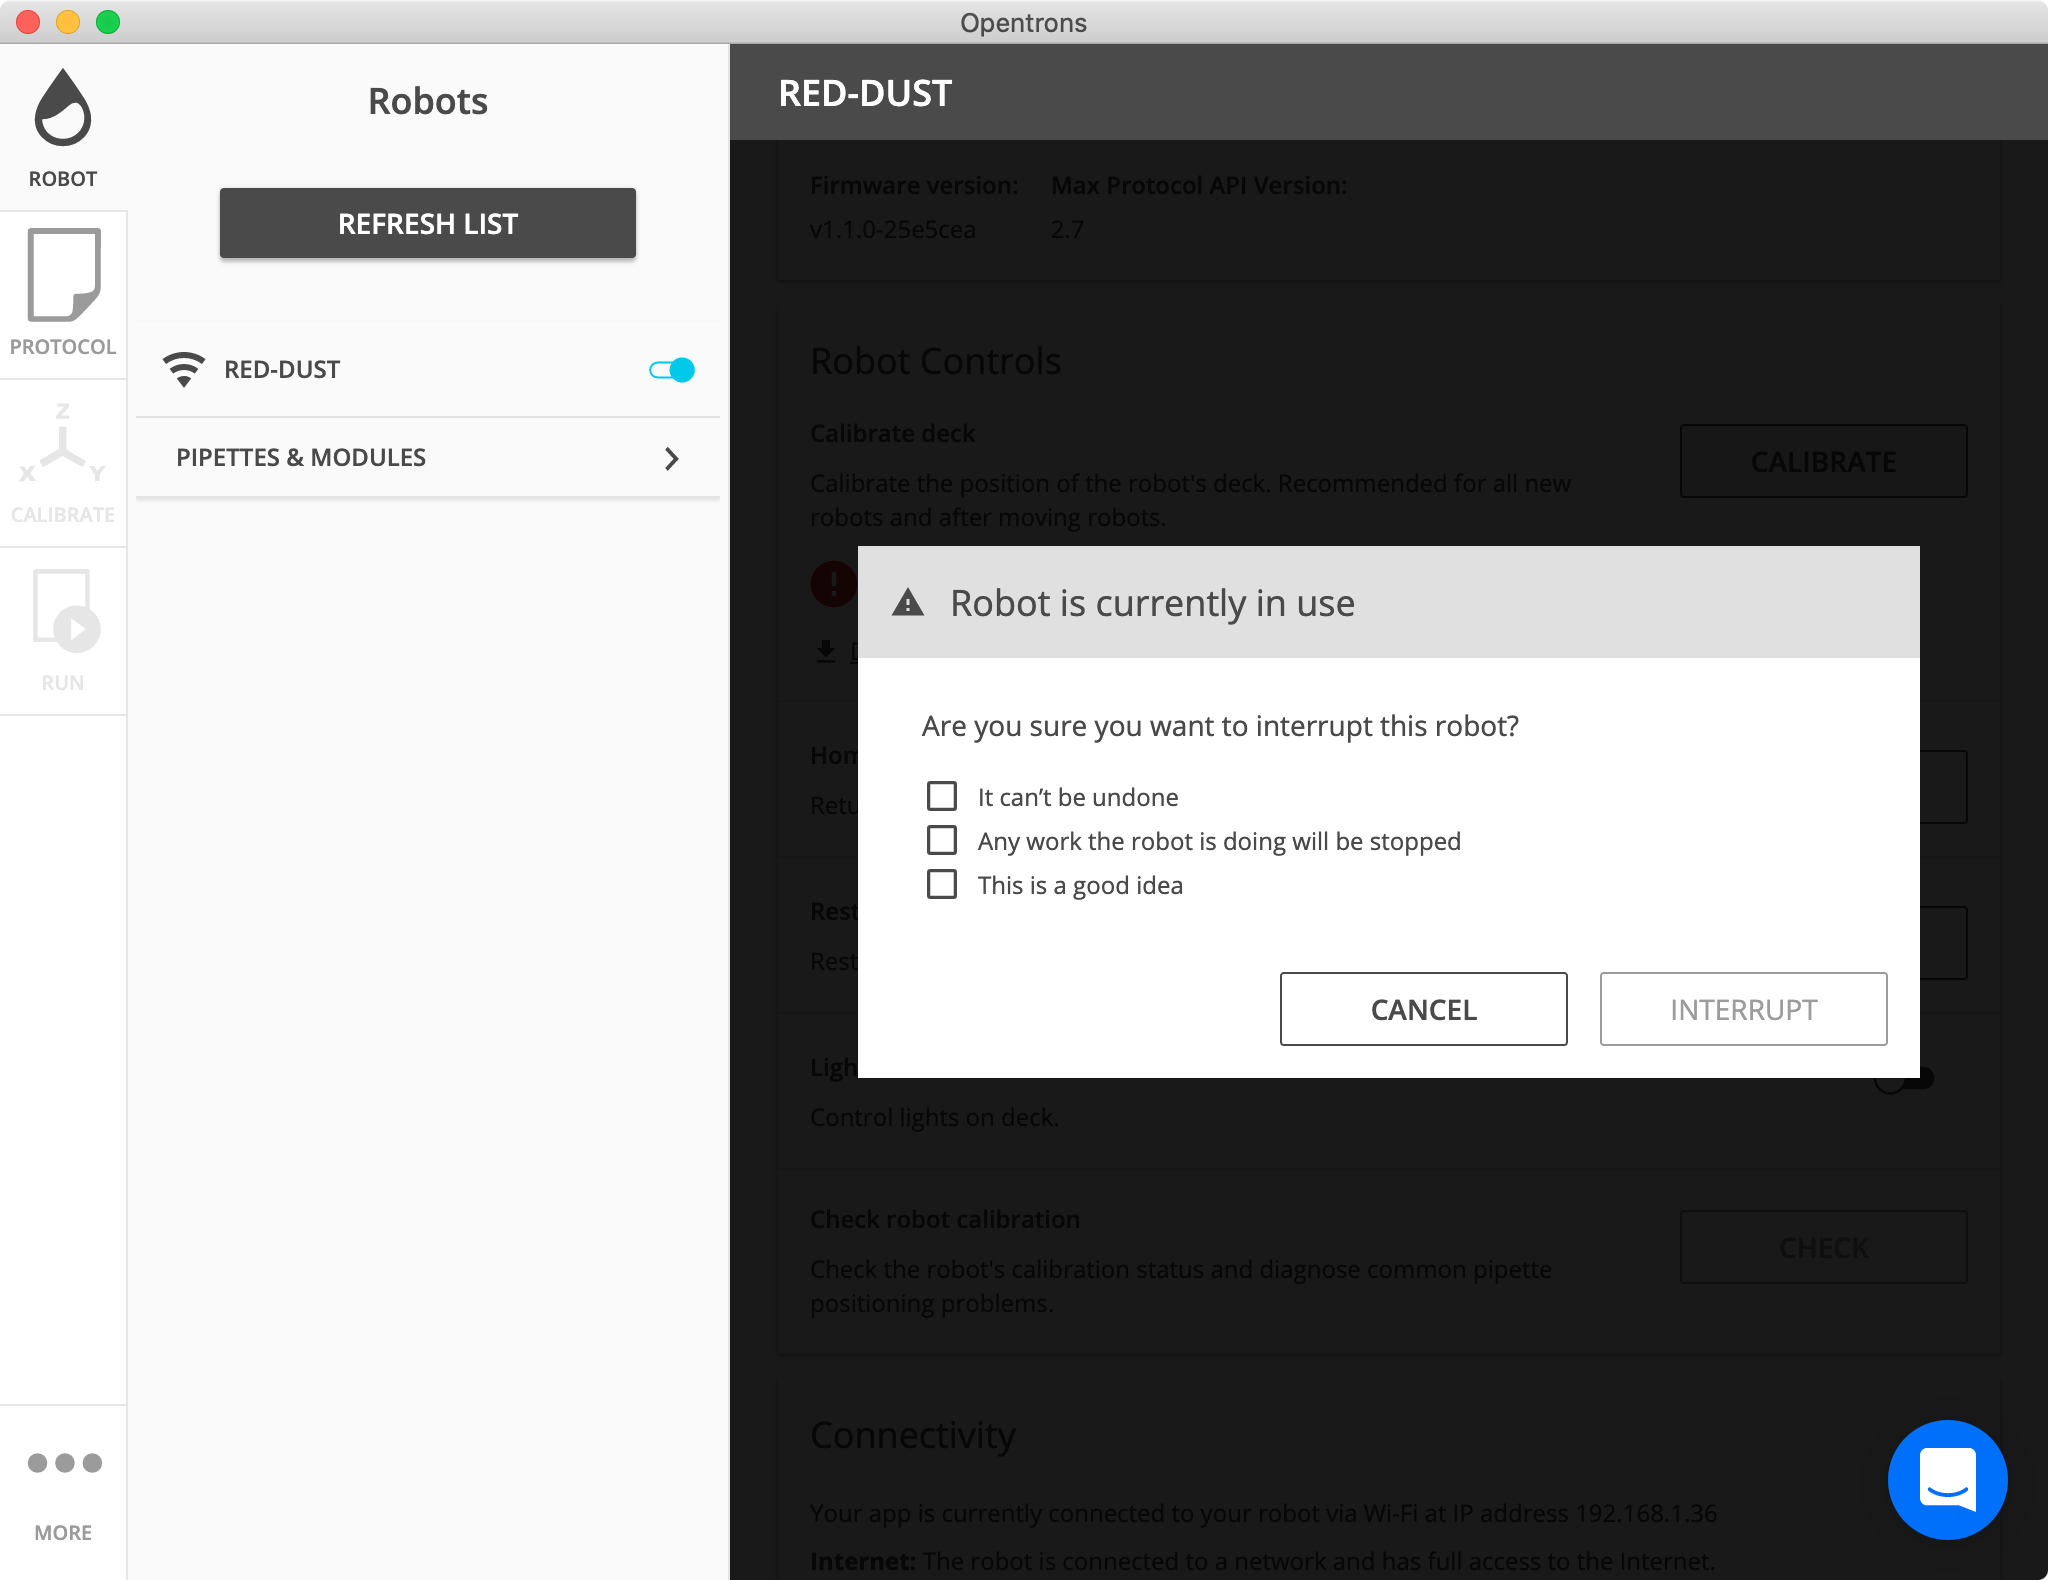Click Wi-Fi icon beside RED-DUST
Image resolution: width=2048 pixels, height=1580 pixels.
point(184,370)
